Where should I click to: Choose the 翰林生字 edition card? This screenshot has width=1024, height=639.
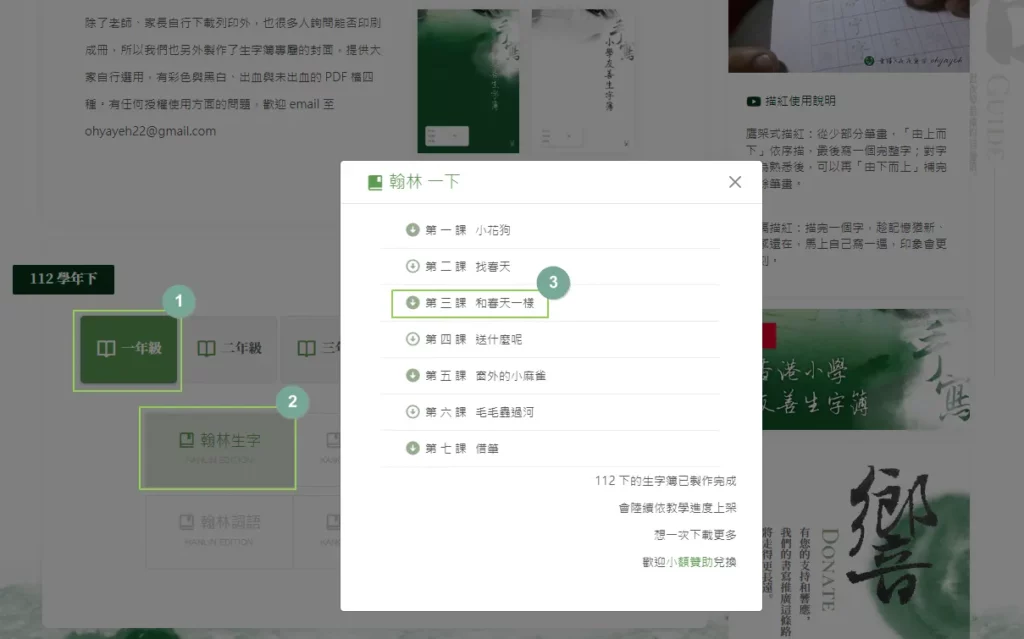(218, 448)
